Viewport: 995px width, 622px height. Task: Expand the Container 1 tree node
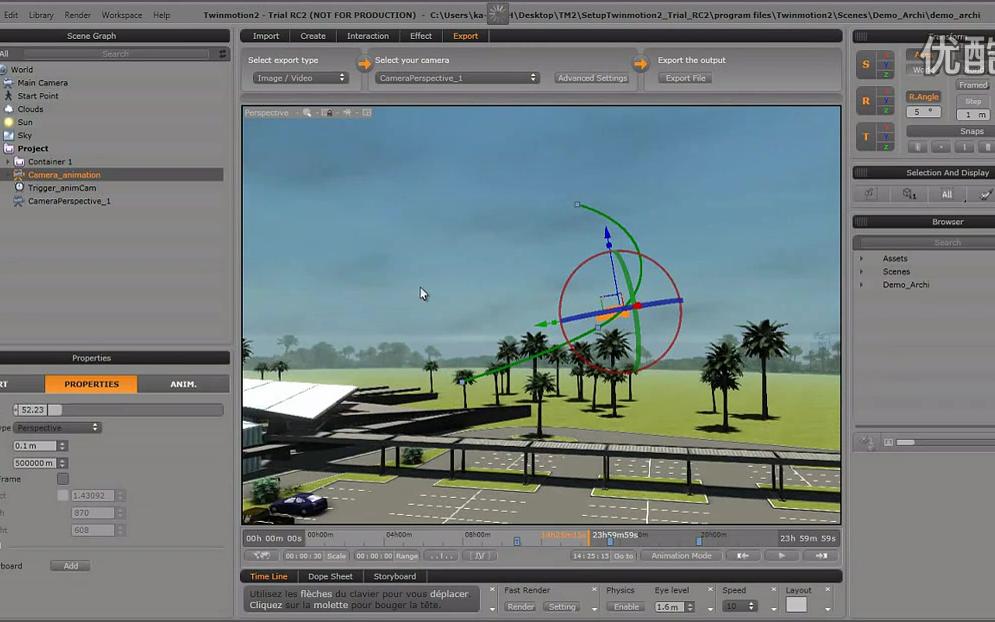click(x=8, y=161)
